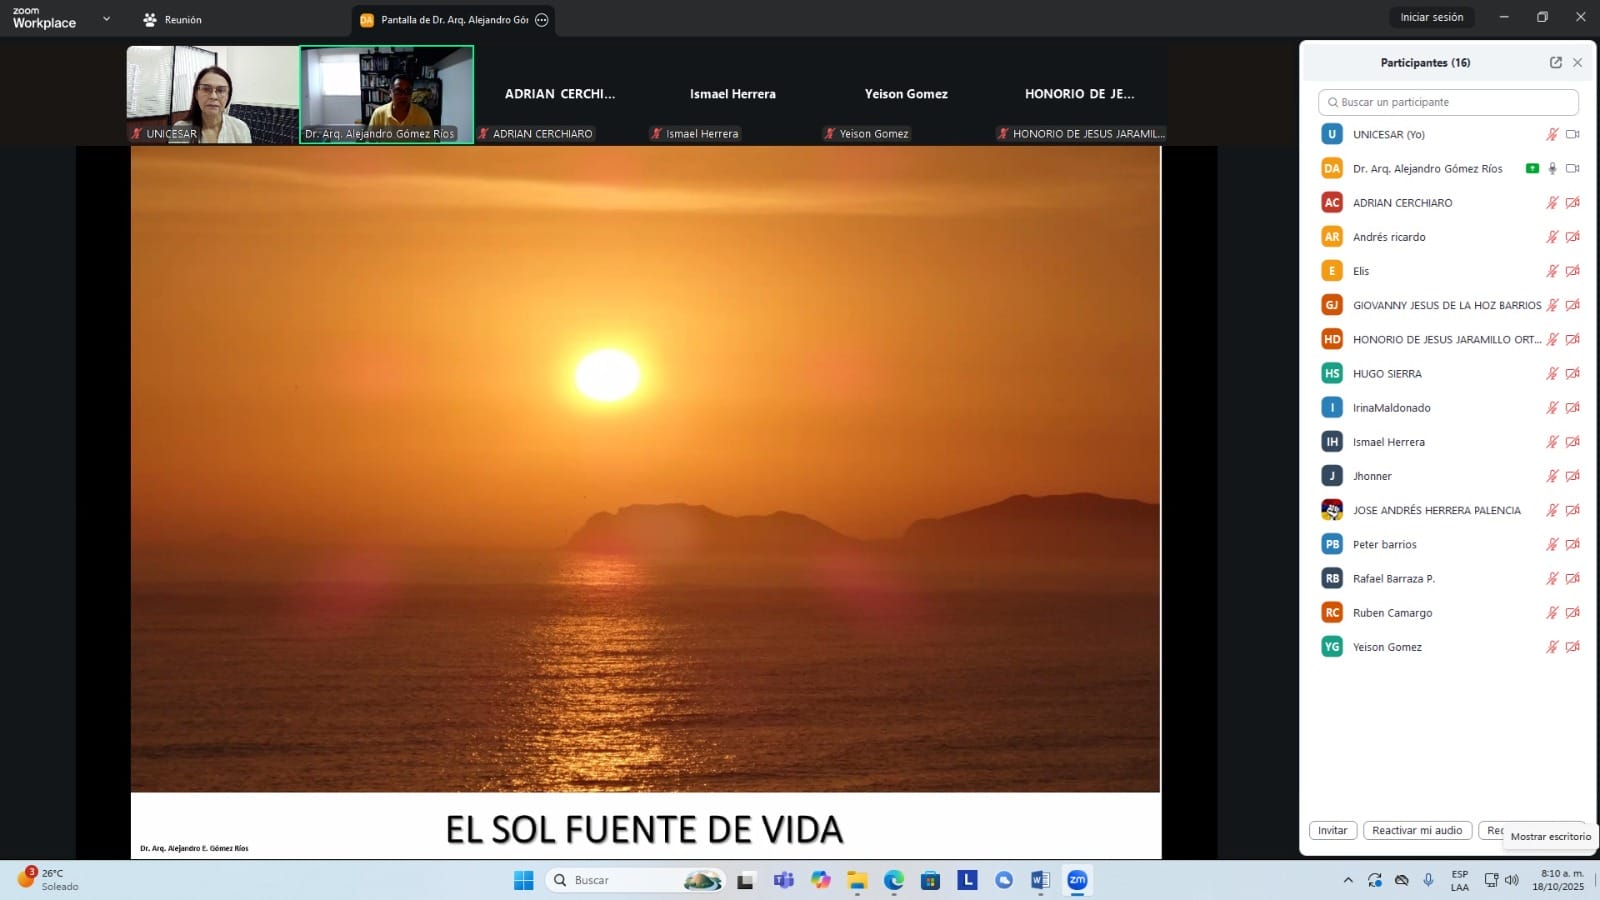Pop out the Participantes panel
This screenshot has width=1600, height=900.
point(1555,63)
